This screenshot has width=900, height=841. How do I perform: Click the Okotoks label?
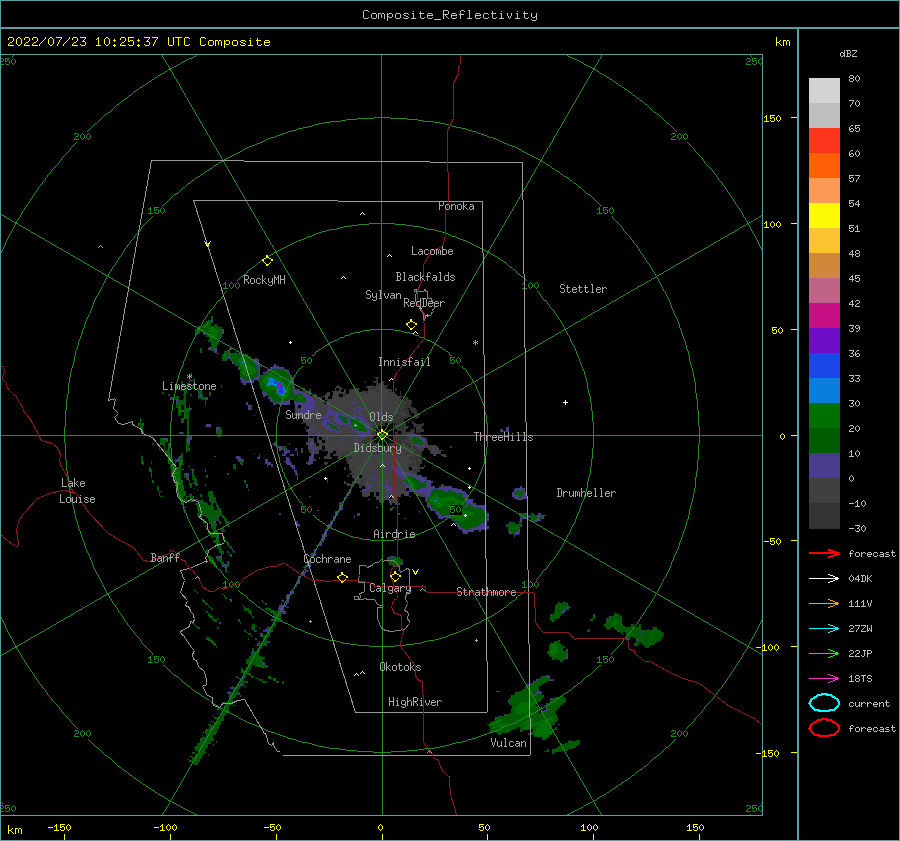click(x=400, y=667)
